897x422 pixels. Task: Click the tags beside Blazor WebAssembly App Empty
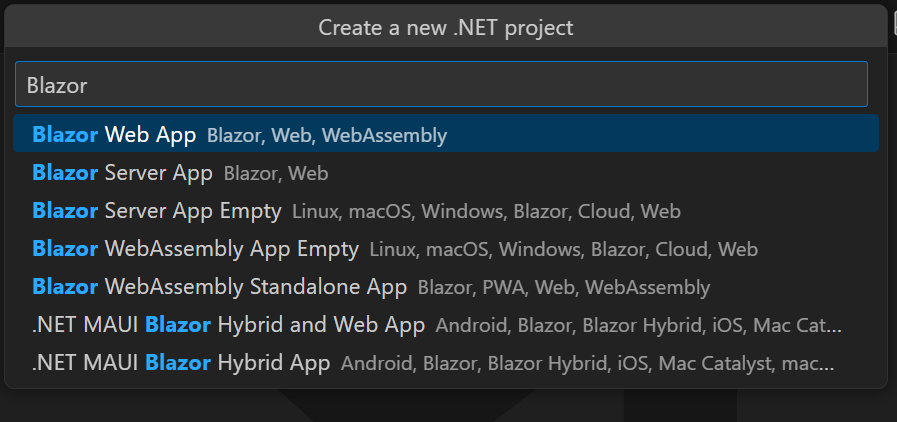(563, 250)
